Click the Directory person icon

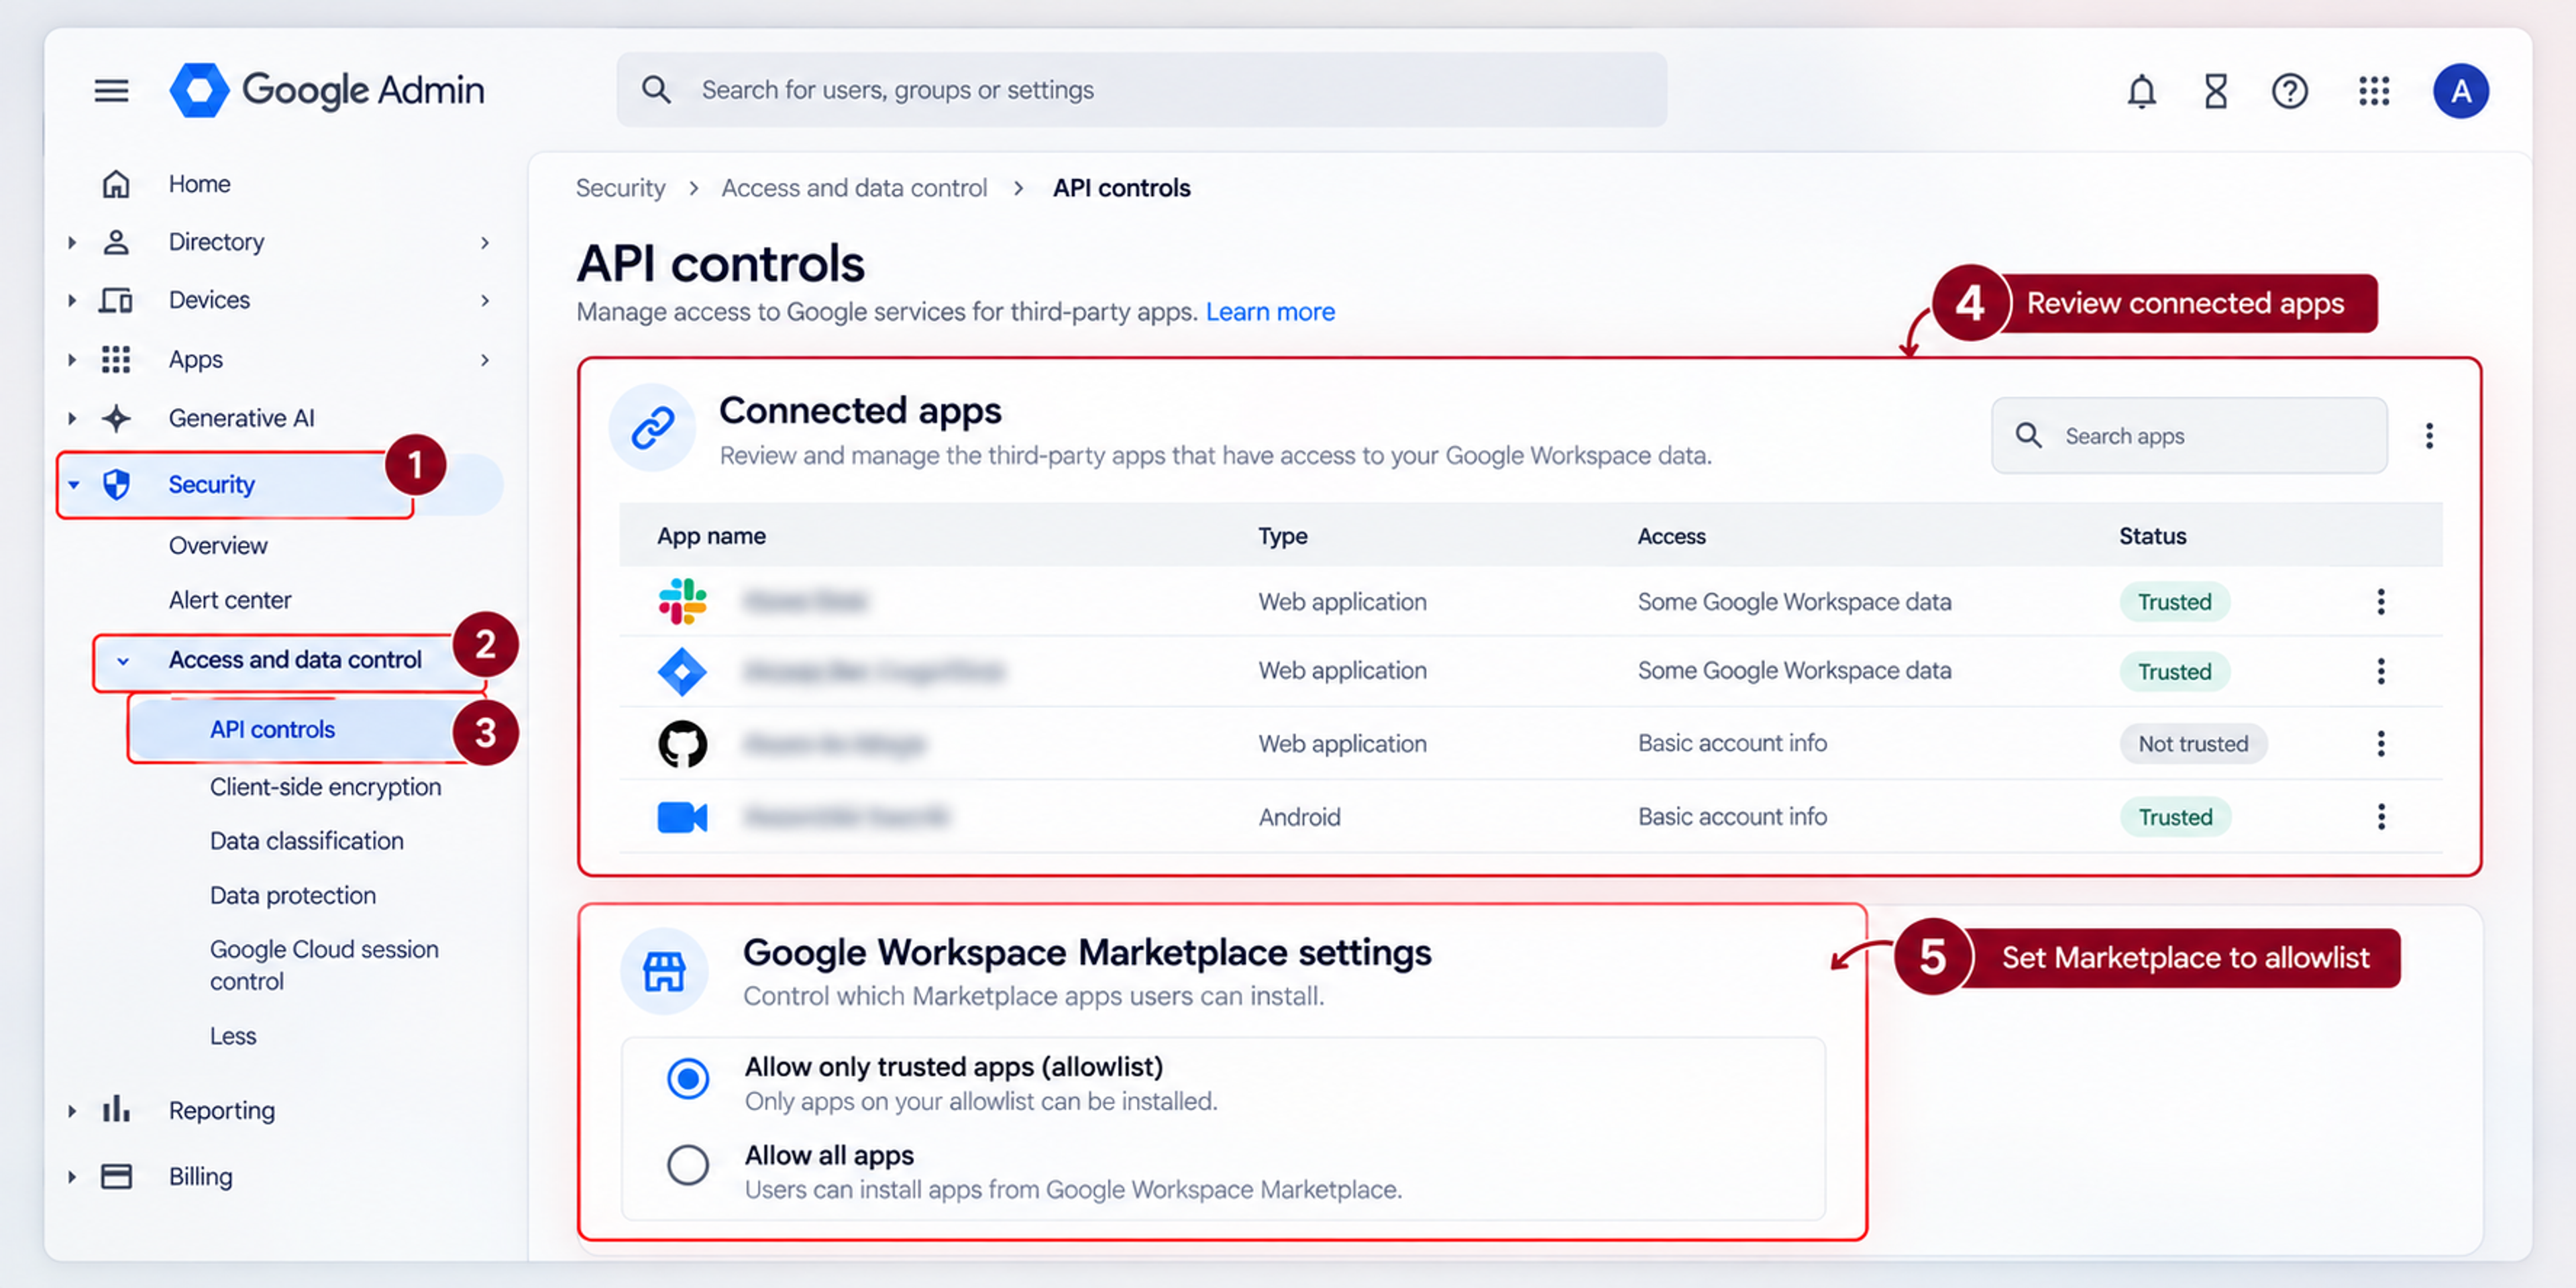[x=116, y=242]
